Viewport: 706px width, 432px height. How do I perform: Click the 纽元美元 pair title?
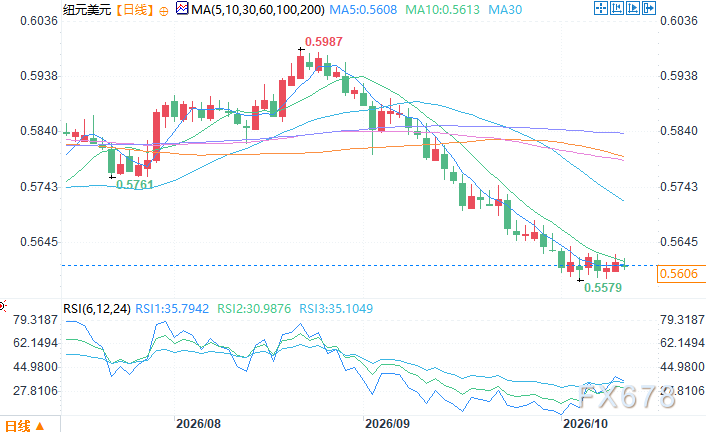tap(87, 9)
